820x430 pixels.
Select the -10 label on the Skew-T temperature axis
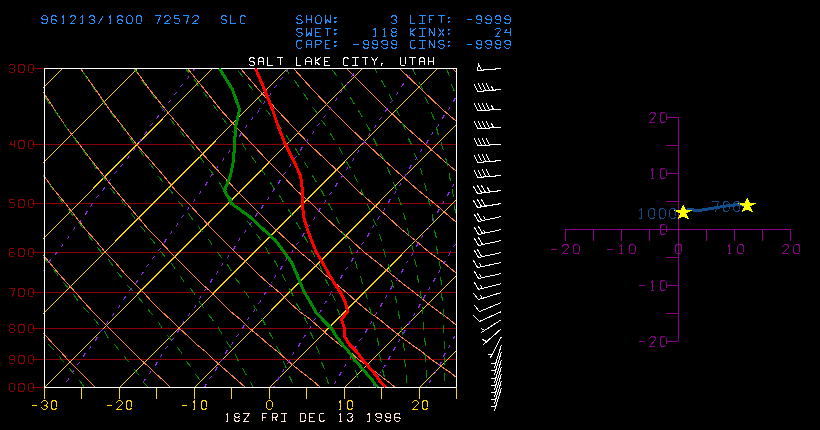pyautogui.click(x=195, y=405)
